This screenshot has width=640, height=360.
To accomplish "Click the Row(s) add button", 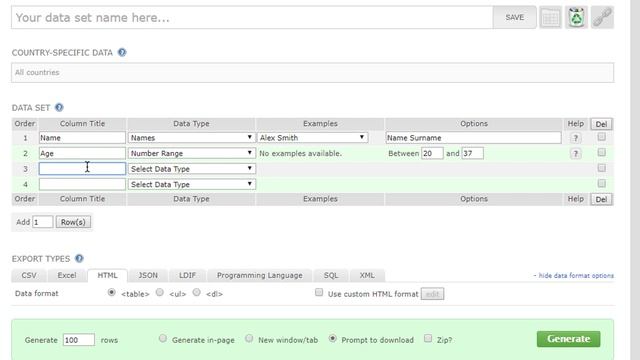I will [x=73, y=222].
